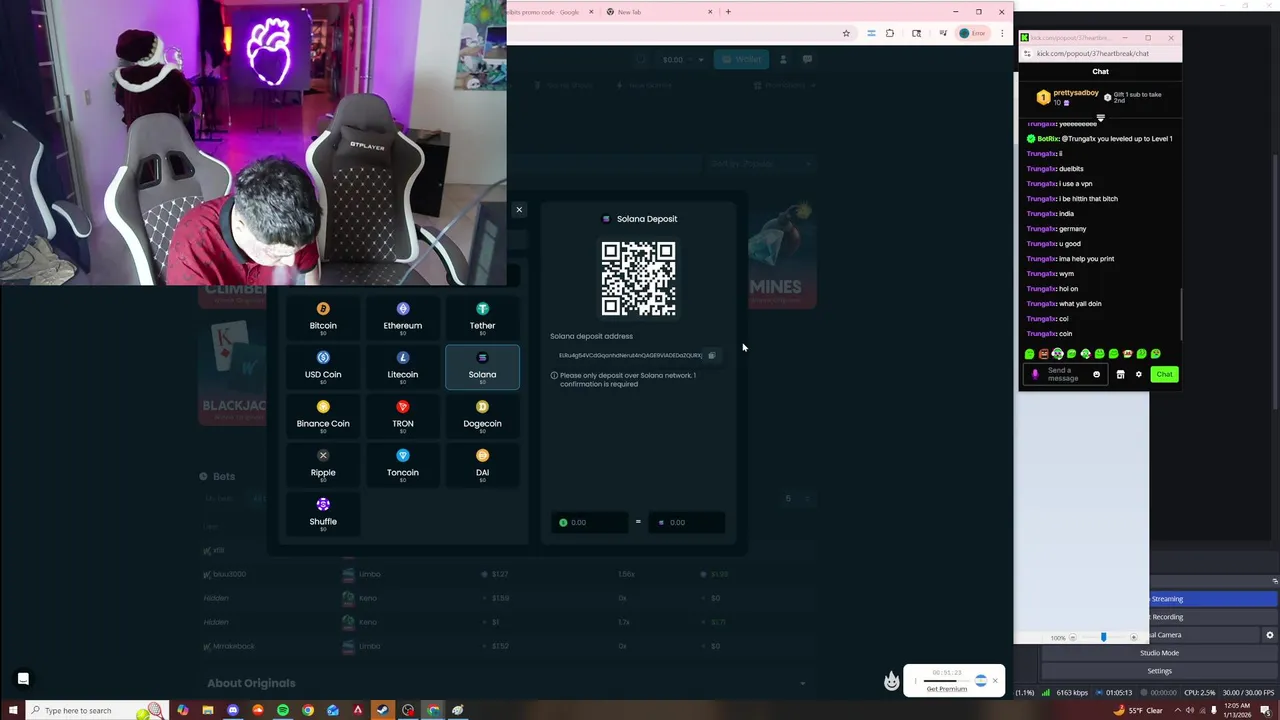Open the Chrome profile showing Error
Image resolution: width=1280 pixels, height=720 pixels.
(972, 33)
